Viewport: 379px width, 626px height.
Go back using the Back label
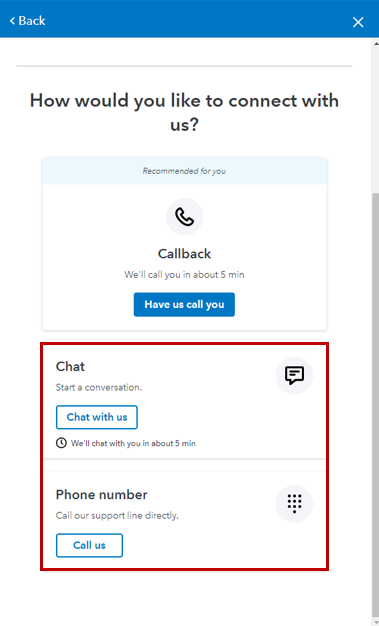[32, 21]
